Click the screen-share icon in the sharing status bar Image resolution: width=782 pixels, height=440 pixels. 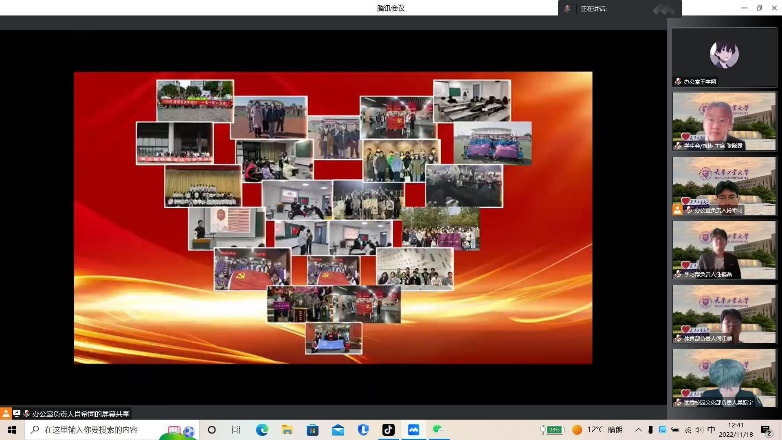pyautogui.click(x=16, y=413)
